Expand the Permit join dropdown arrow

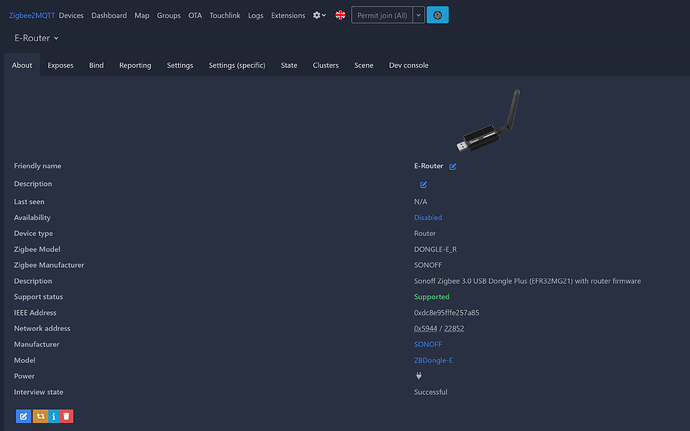click(x=418, y=15)
